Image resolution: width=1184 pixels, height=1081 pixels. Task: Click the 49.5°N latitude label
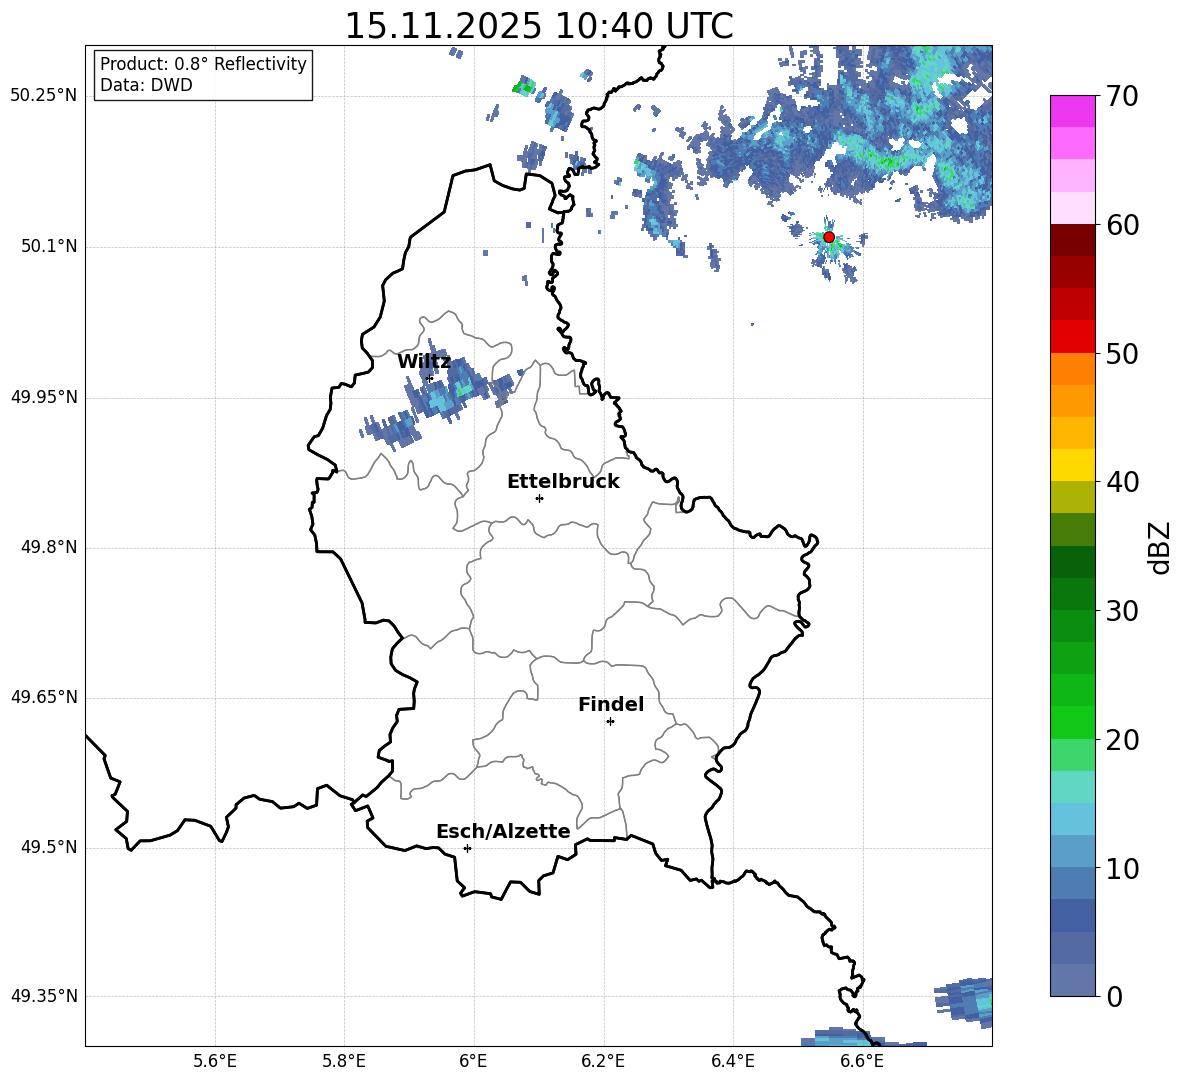49,847
